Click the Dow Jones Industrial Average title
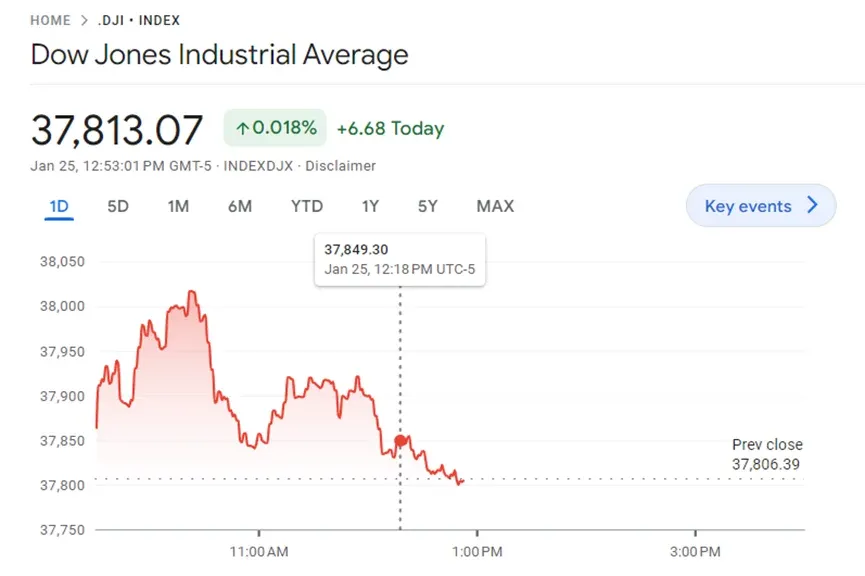 click(220, 55)
